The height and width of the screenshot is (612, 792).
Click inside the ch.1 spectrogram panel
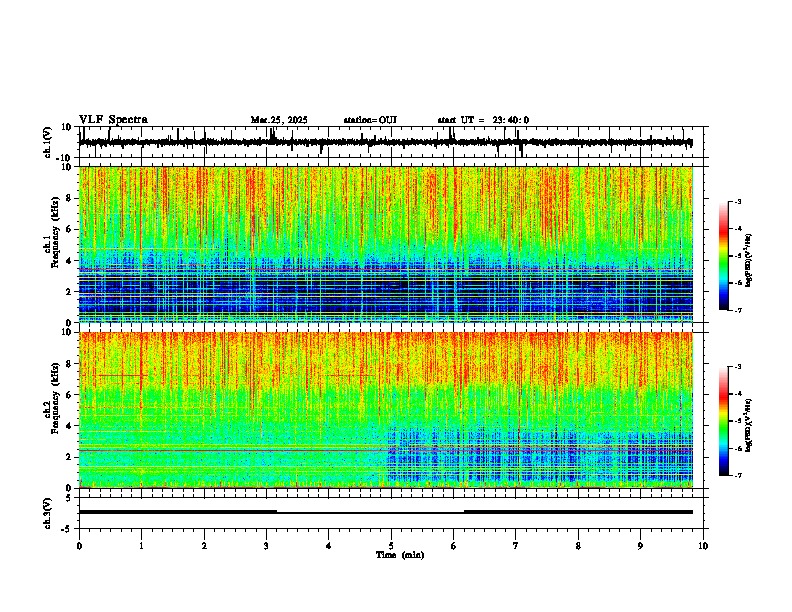(x=386, y=244)
